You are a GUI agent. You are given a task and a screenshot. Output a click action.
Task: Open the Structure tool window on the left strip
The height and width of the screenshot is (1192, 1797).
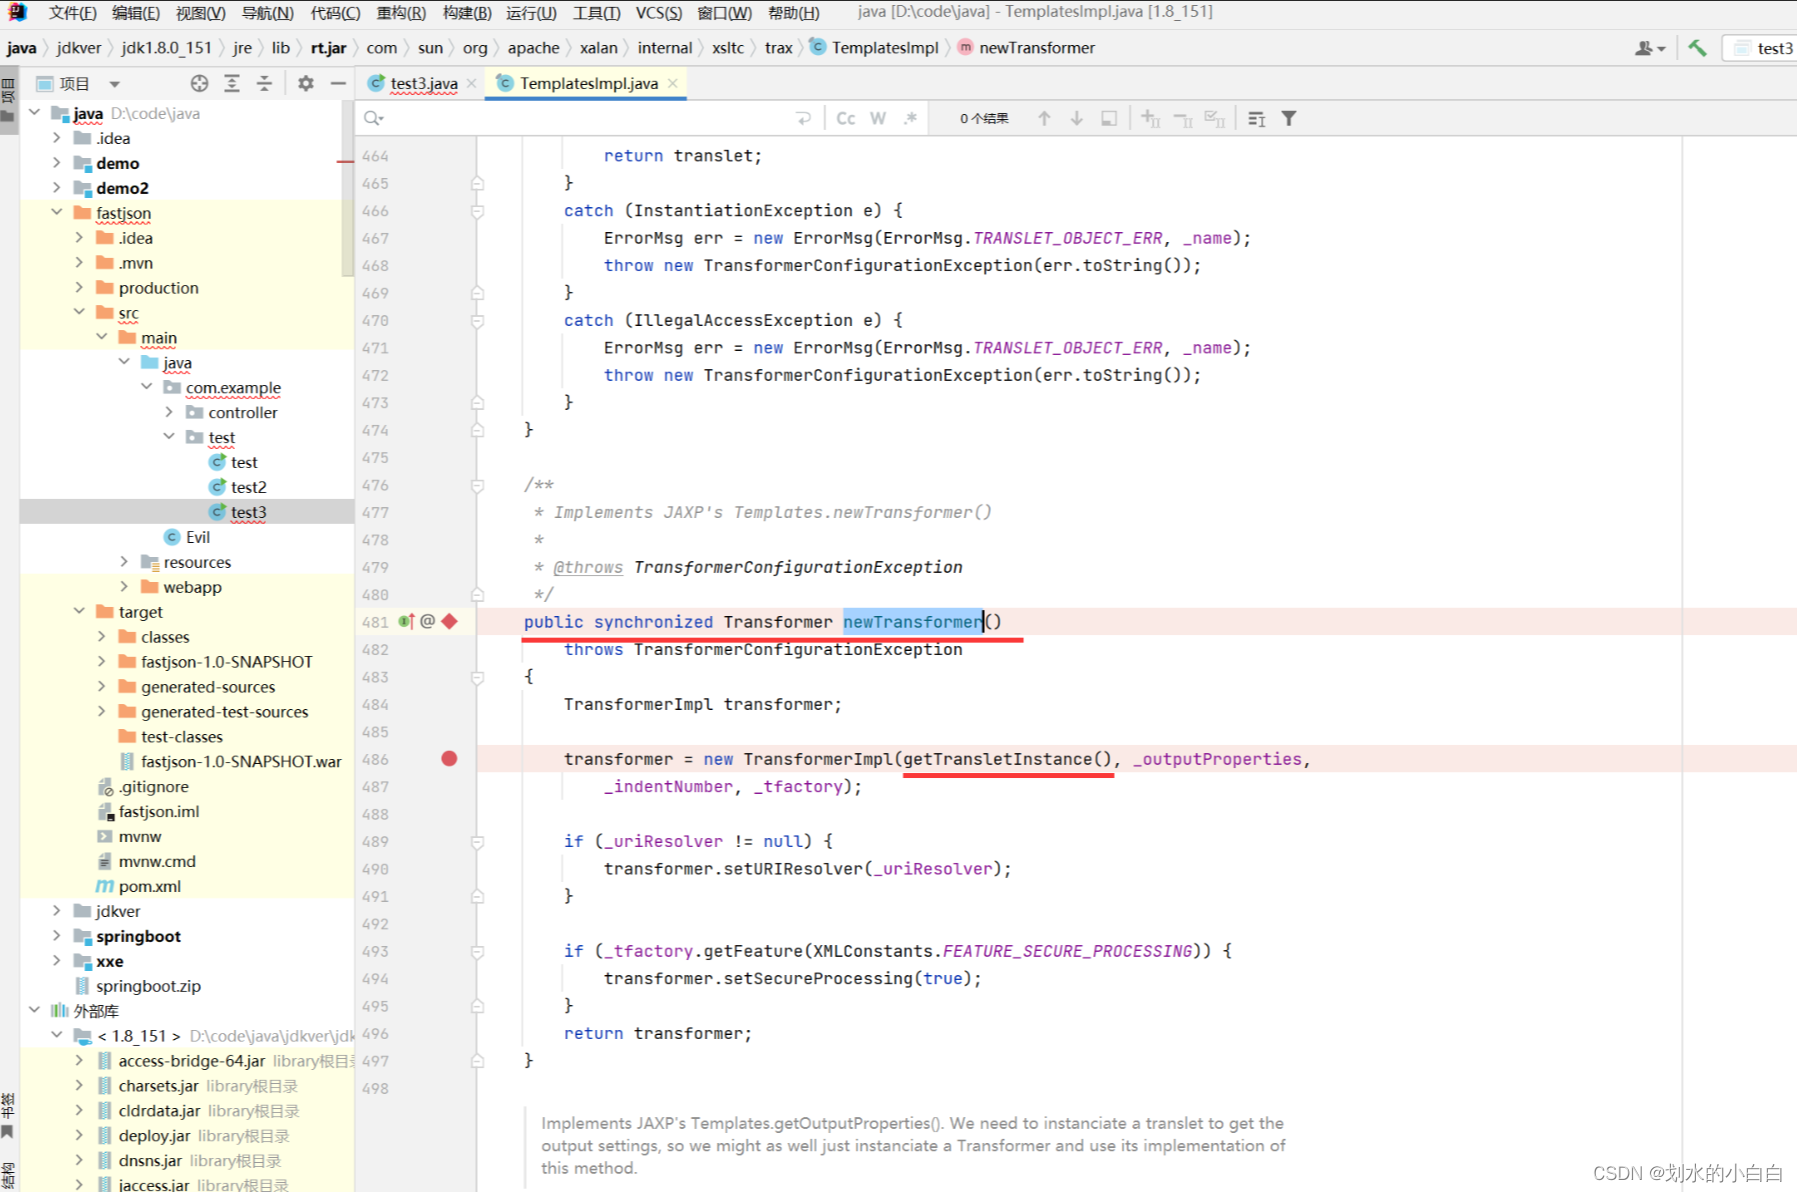[x=8, y=1175]
